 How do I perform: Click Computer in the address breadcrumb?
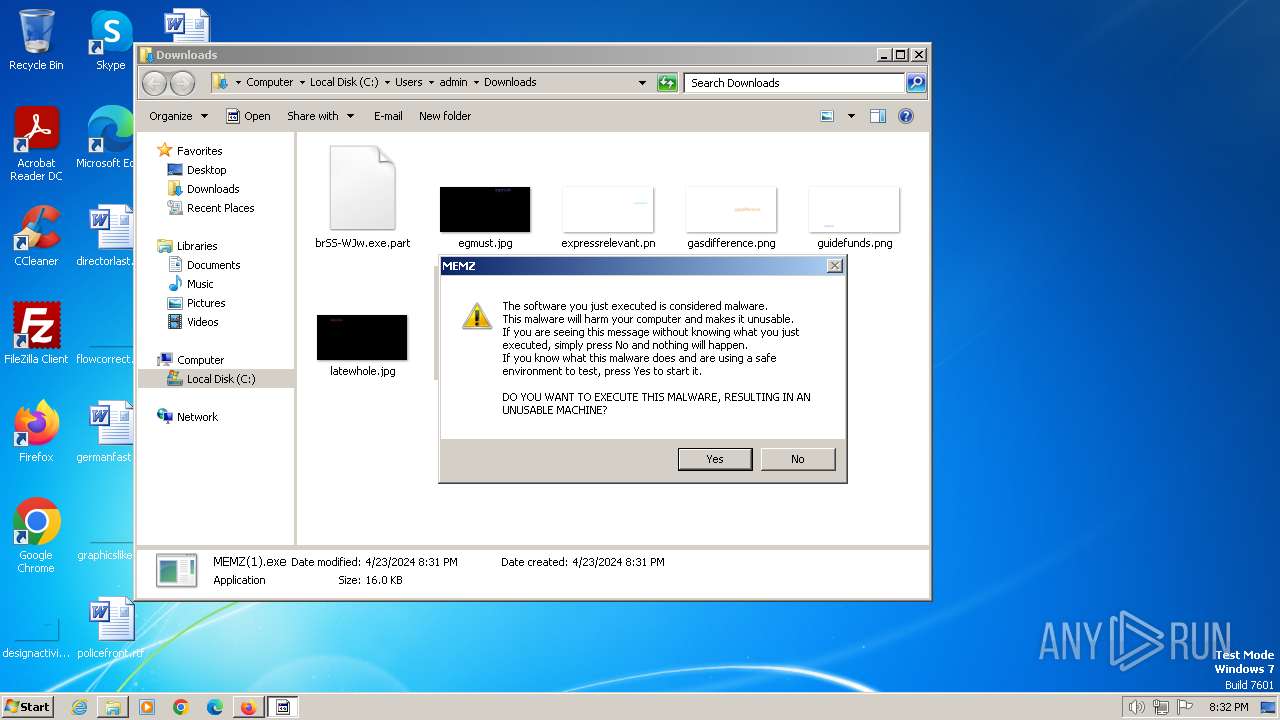click(269, 83)
